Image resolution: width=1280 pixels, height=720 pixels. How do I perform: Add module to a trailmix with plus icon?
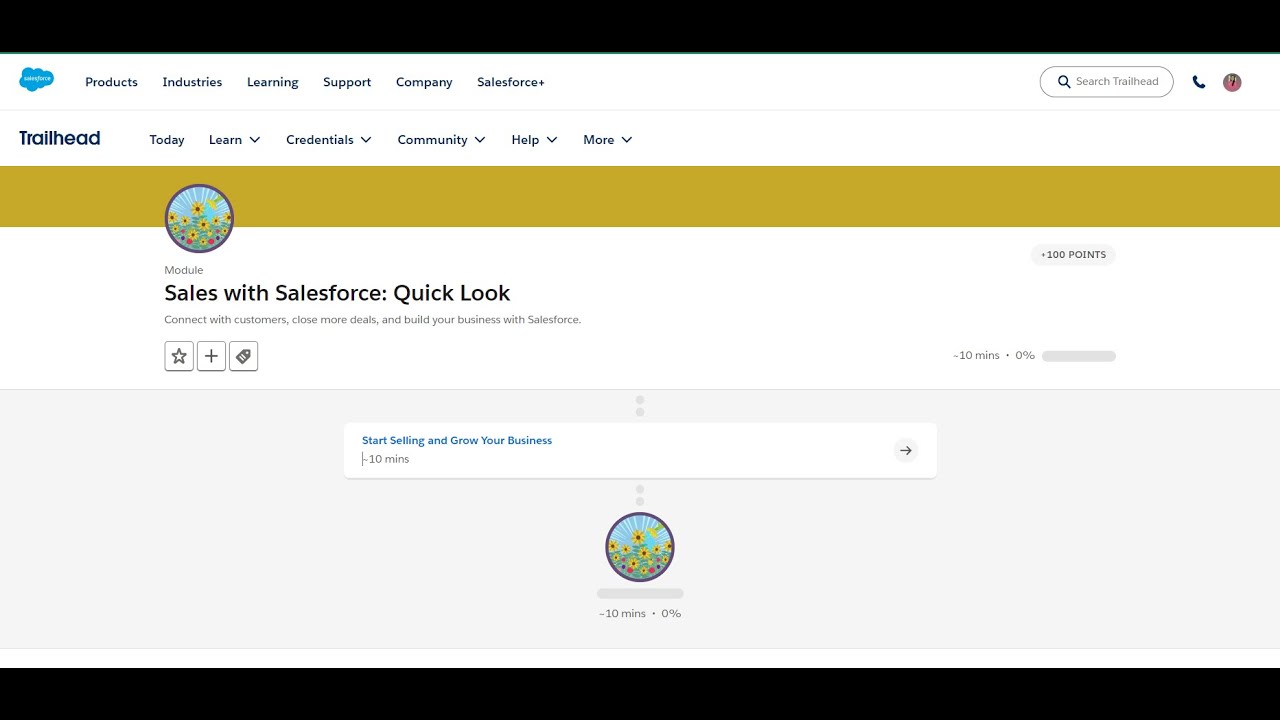(211, 356)
